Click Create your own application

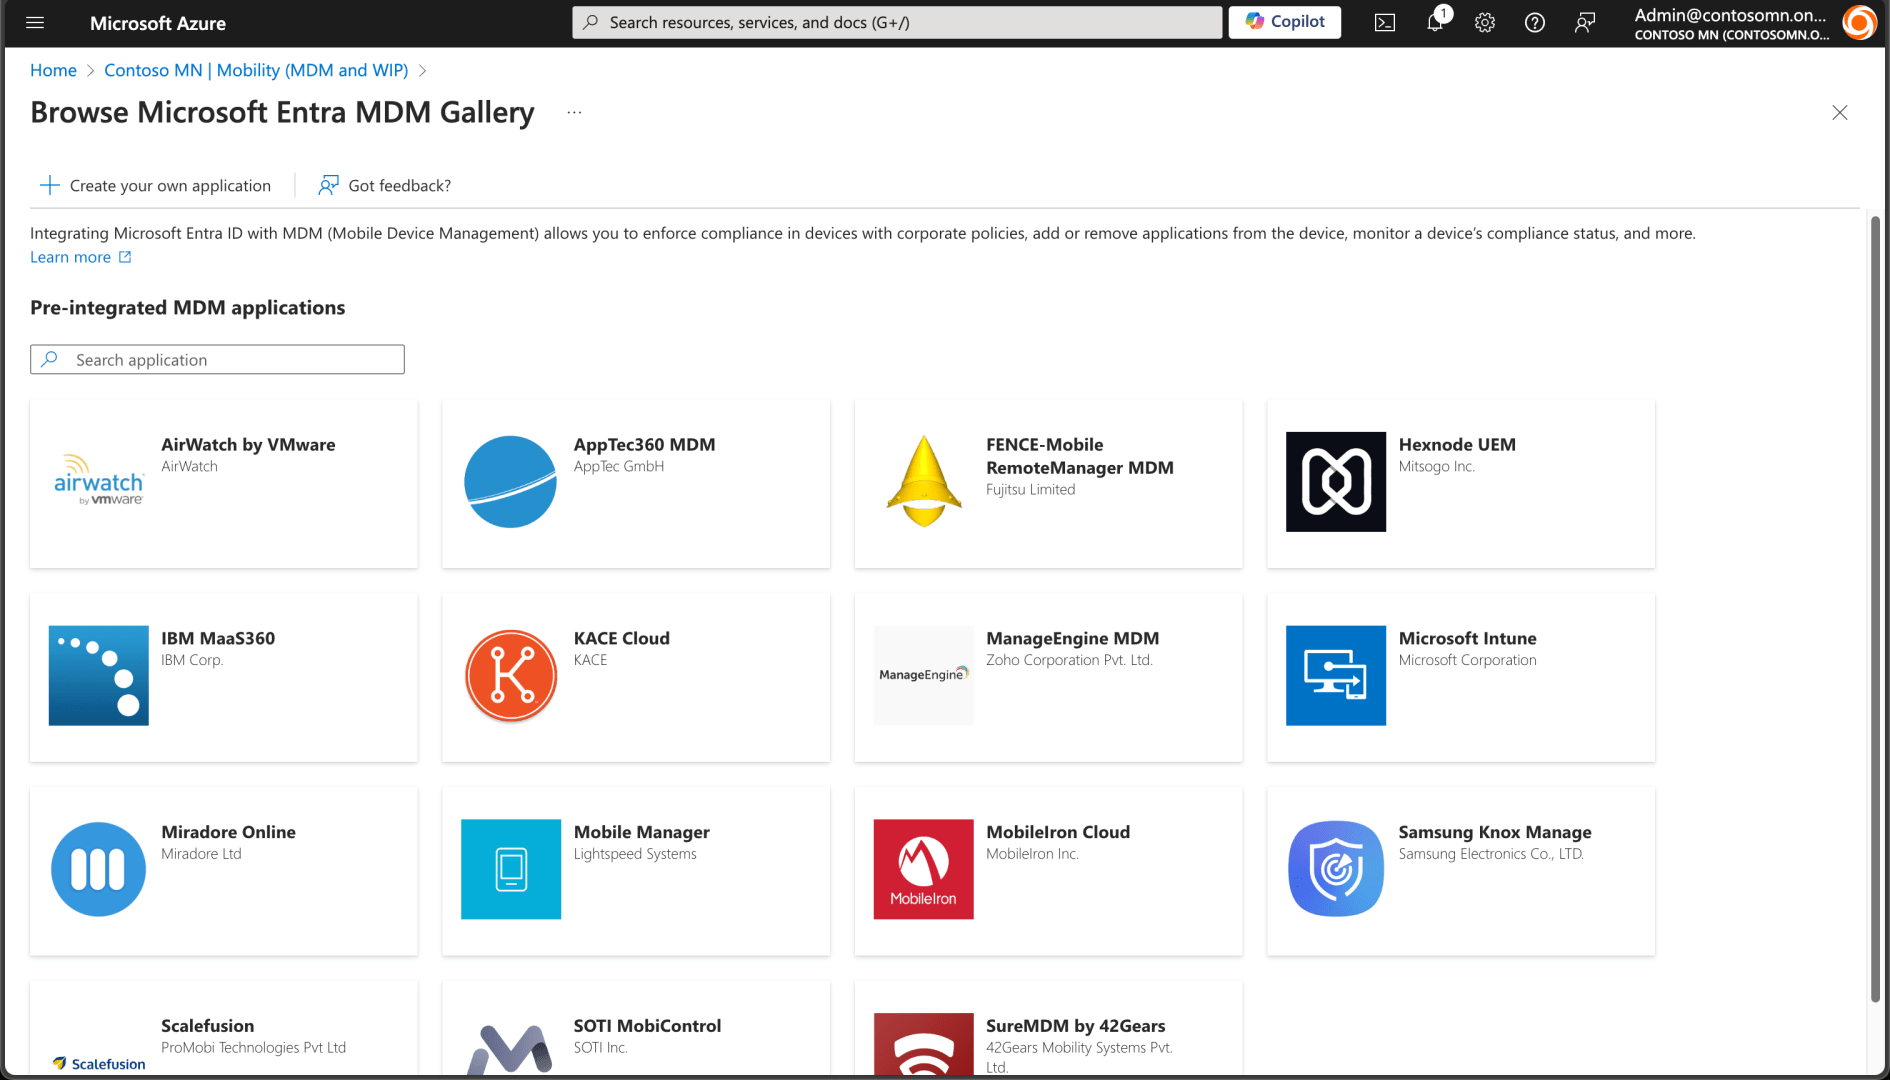(156, 186)
